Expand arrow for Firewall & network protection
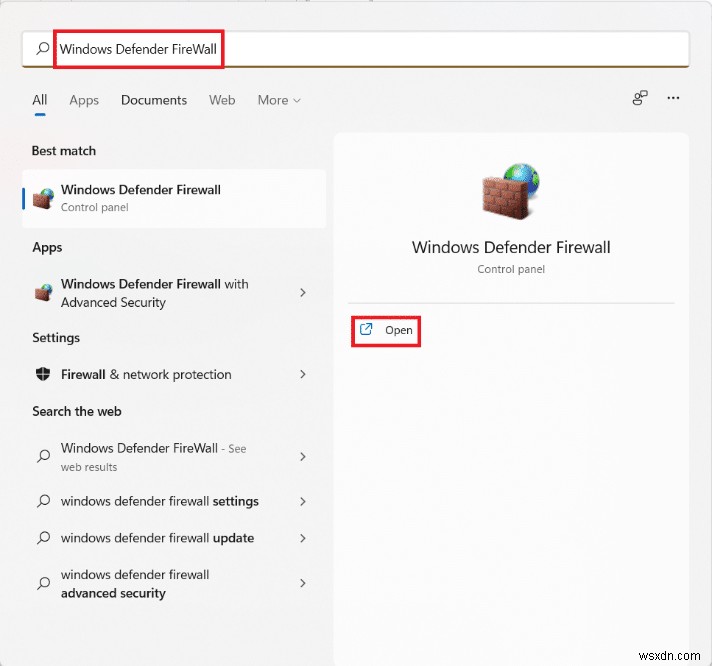Screen dimensions: 712x666 tap(303, 374)
